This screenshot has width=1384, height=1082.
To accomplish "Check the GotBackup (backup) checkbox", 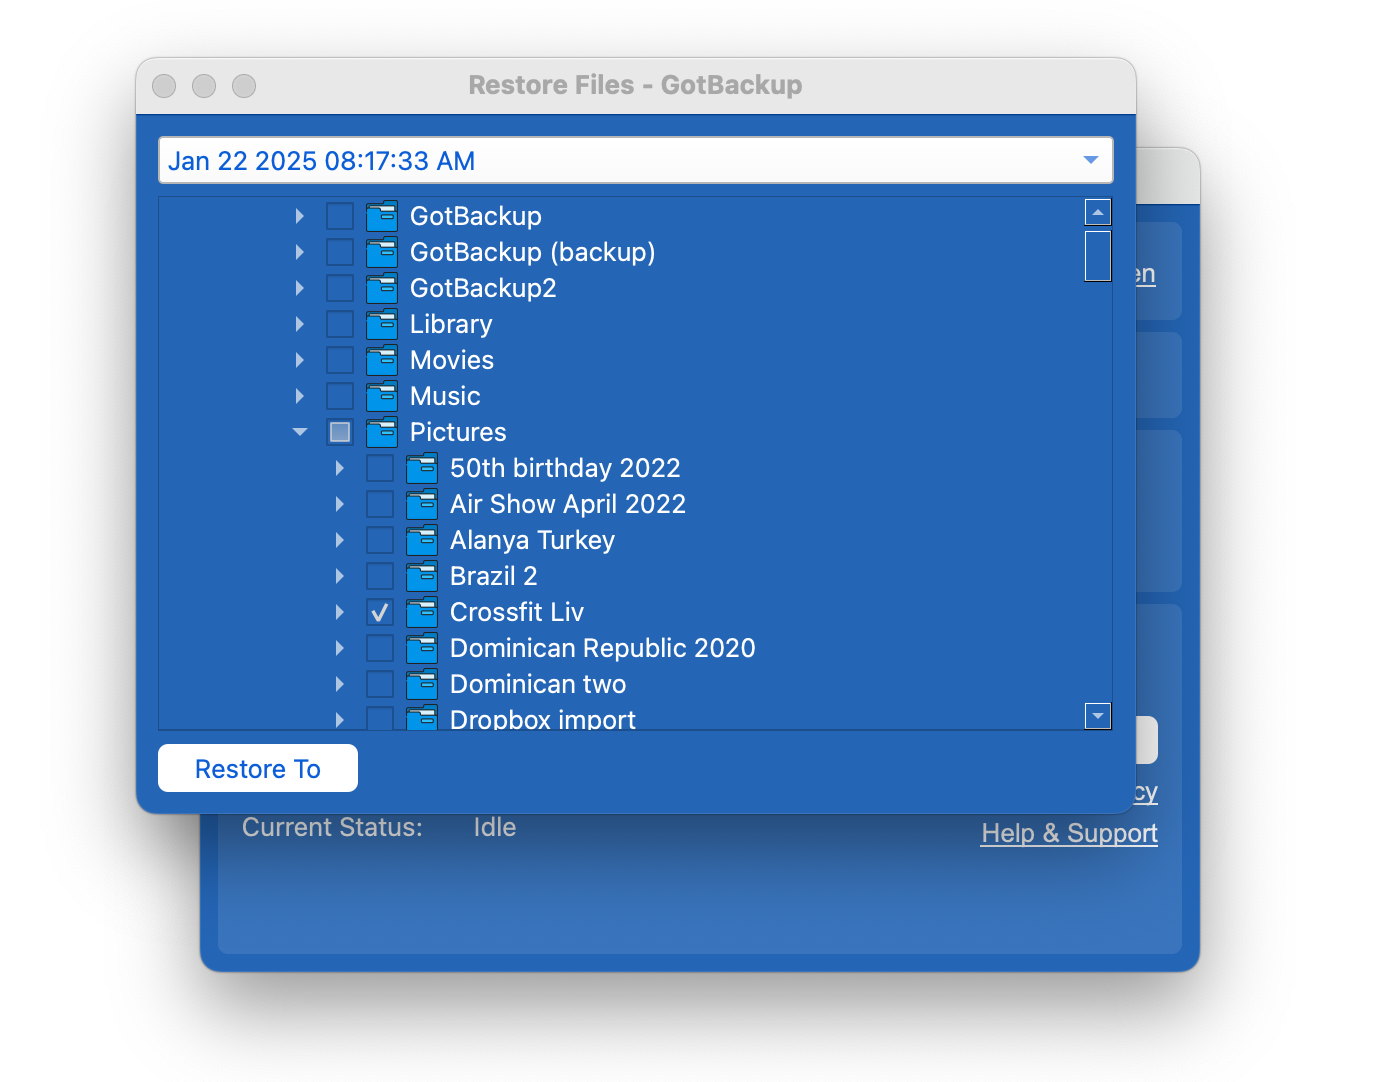I will pos(340,252).
